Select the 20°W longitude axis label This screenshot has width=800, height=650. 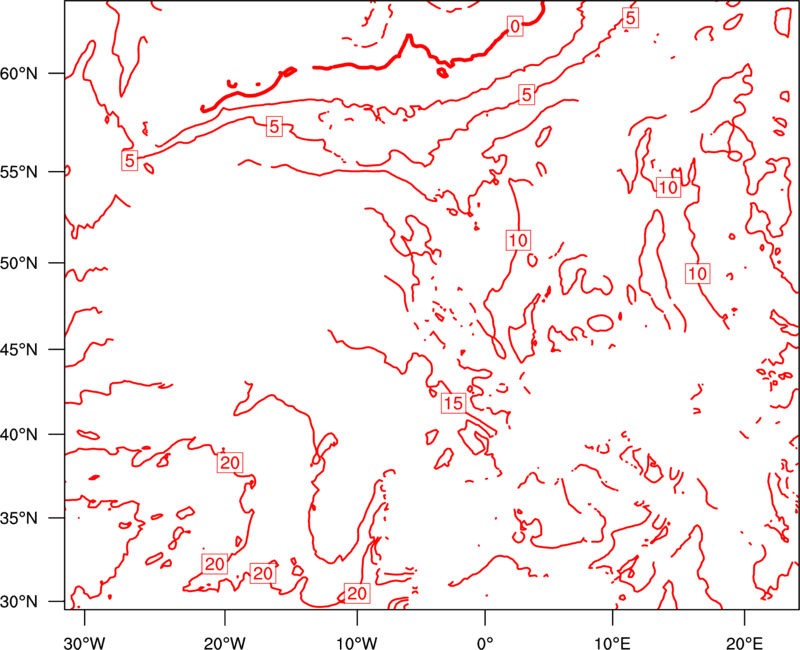tap(224, 642)
